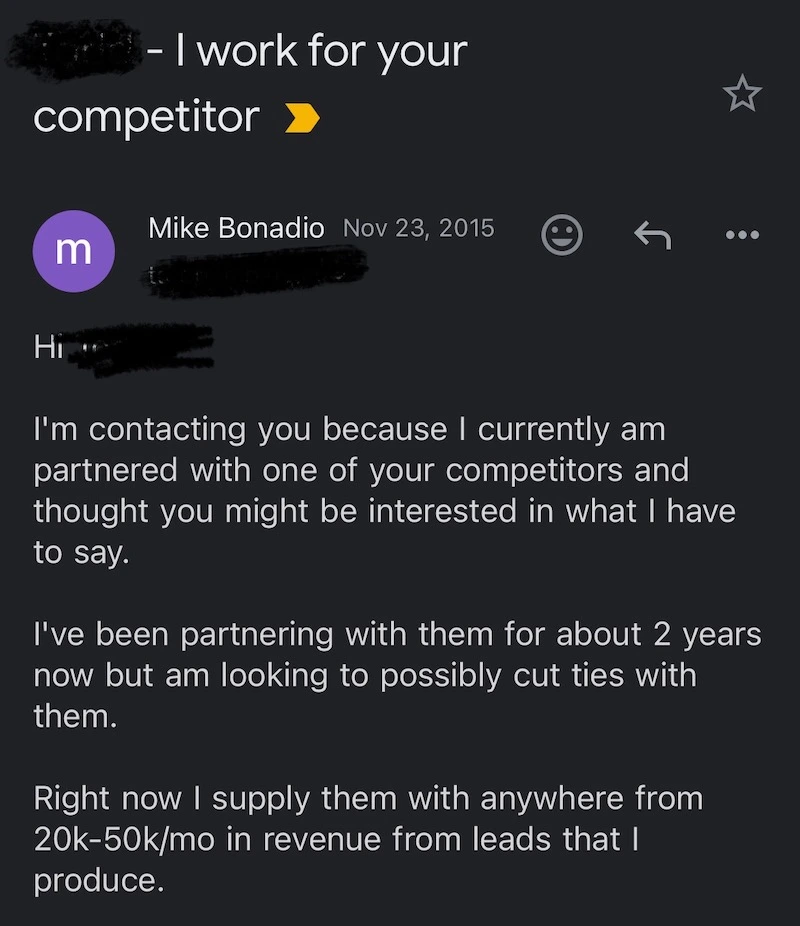Screen dimensions: 800x926
Task: Reply using the curved arrow icon
Action: [652, 236]
